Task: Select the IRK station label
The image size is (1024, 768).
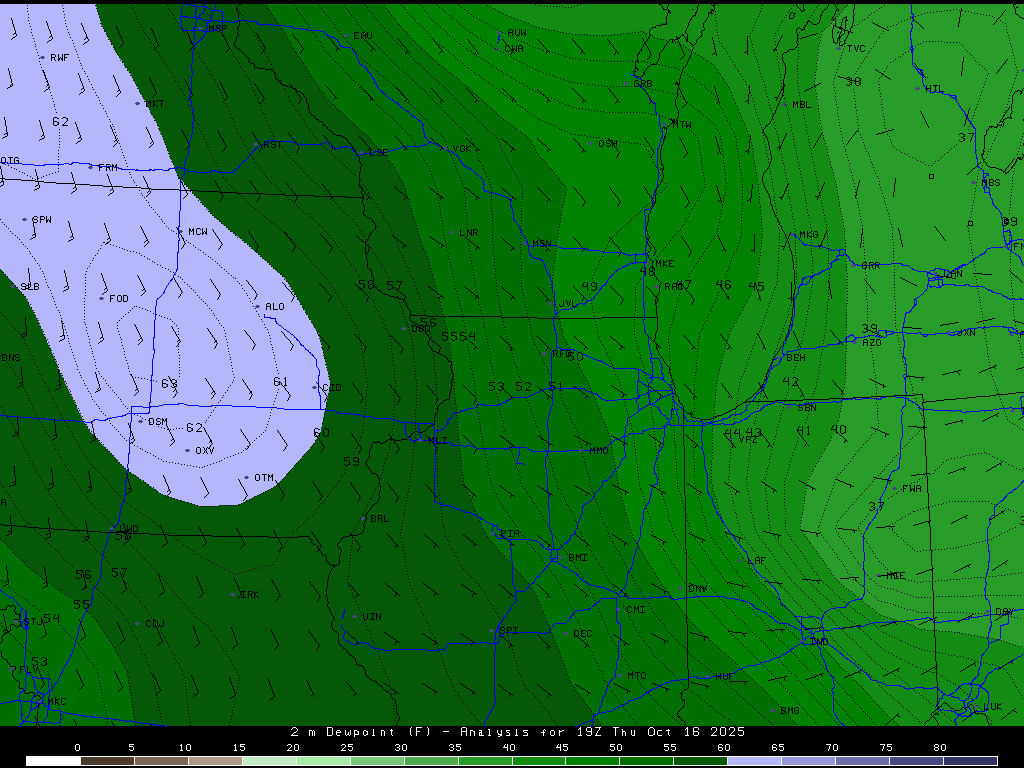Action: click(249, 595)
